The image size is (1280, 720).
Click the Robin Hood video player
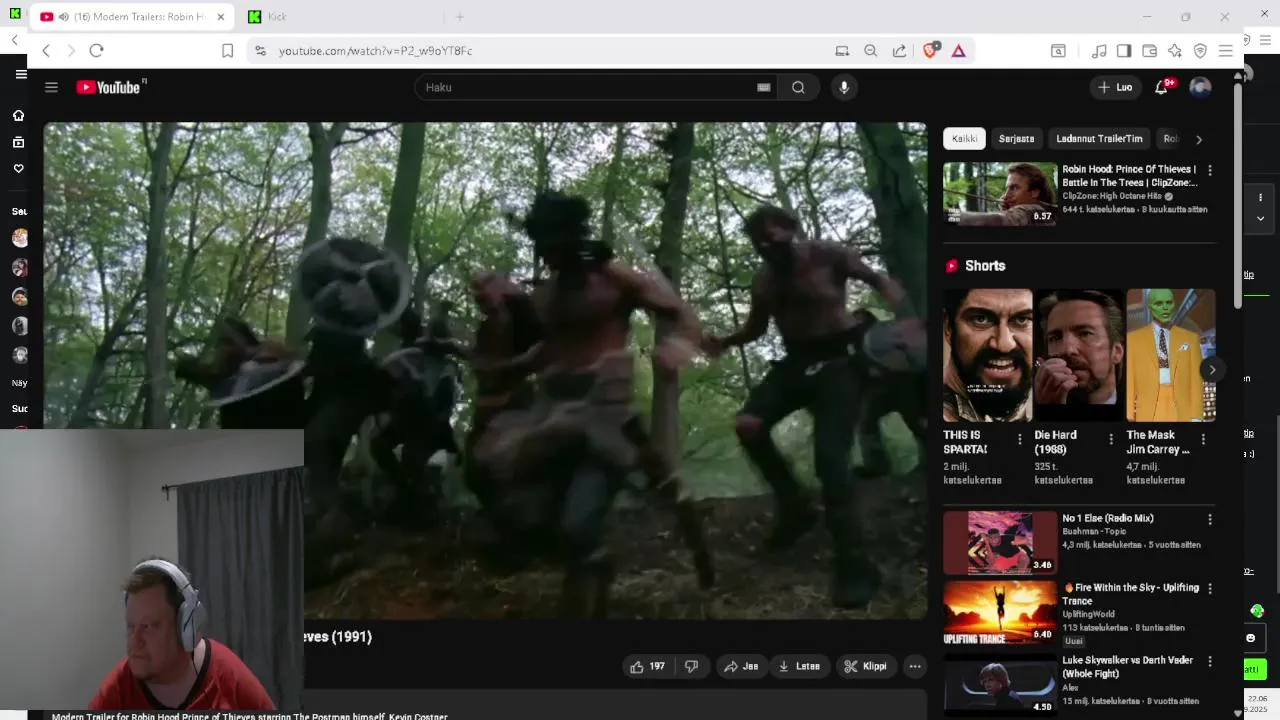485,370
